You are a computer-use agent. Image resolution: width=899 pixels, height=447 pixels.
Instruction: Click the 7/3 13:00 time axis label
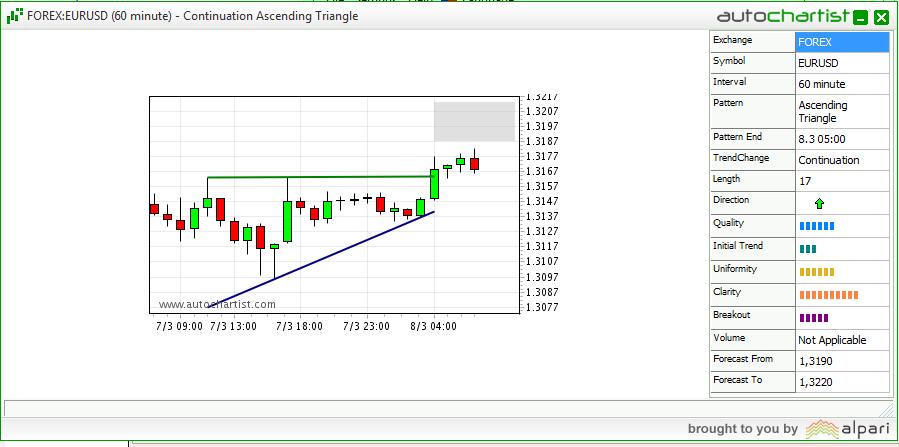coord(232,326)
